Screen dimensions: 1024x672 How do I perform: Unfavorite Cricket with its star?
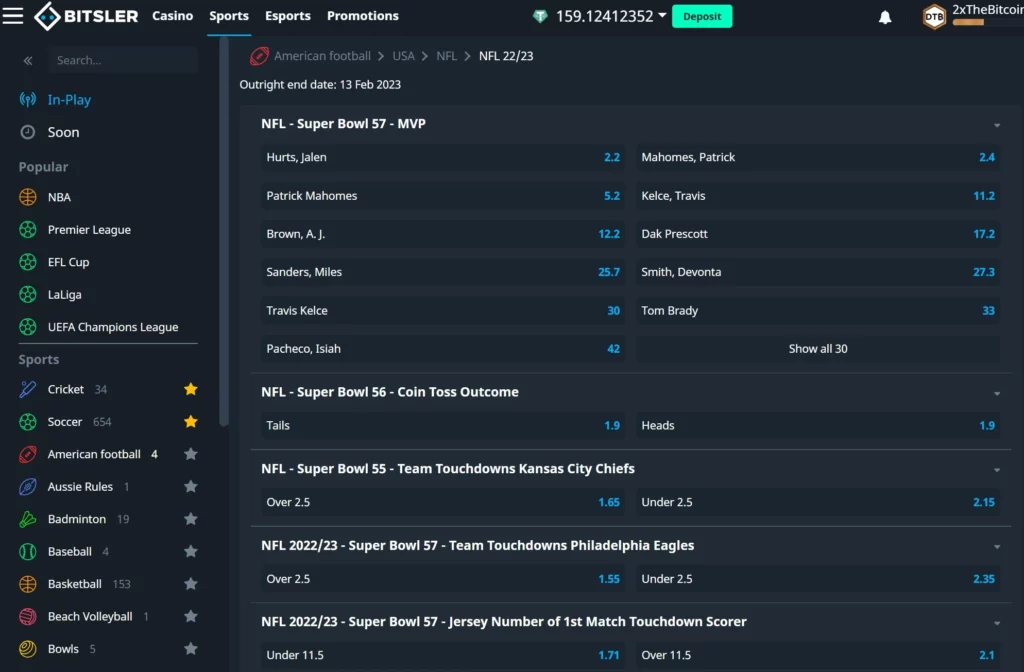click(191, 389)
